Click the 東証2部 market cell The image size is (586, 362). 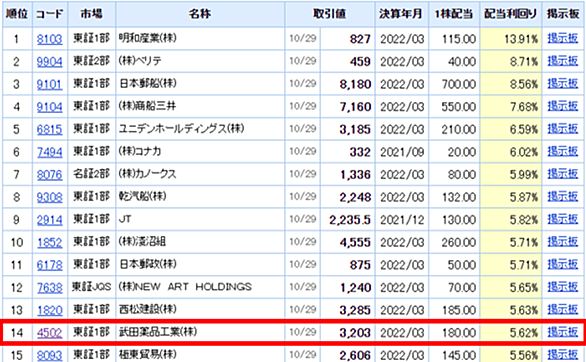click(92, 62)
